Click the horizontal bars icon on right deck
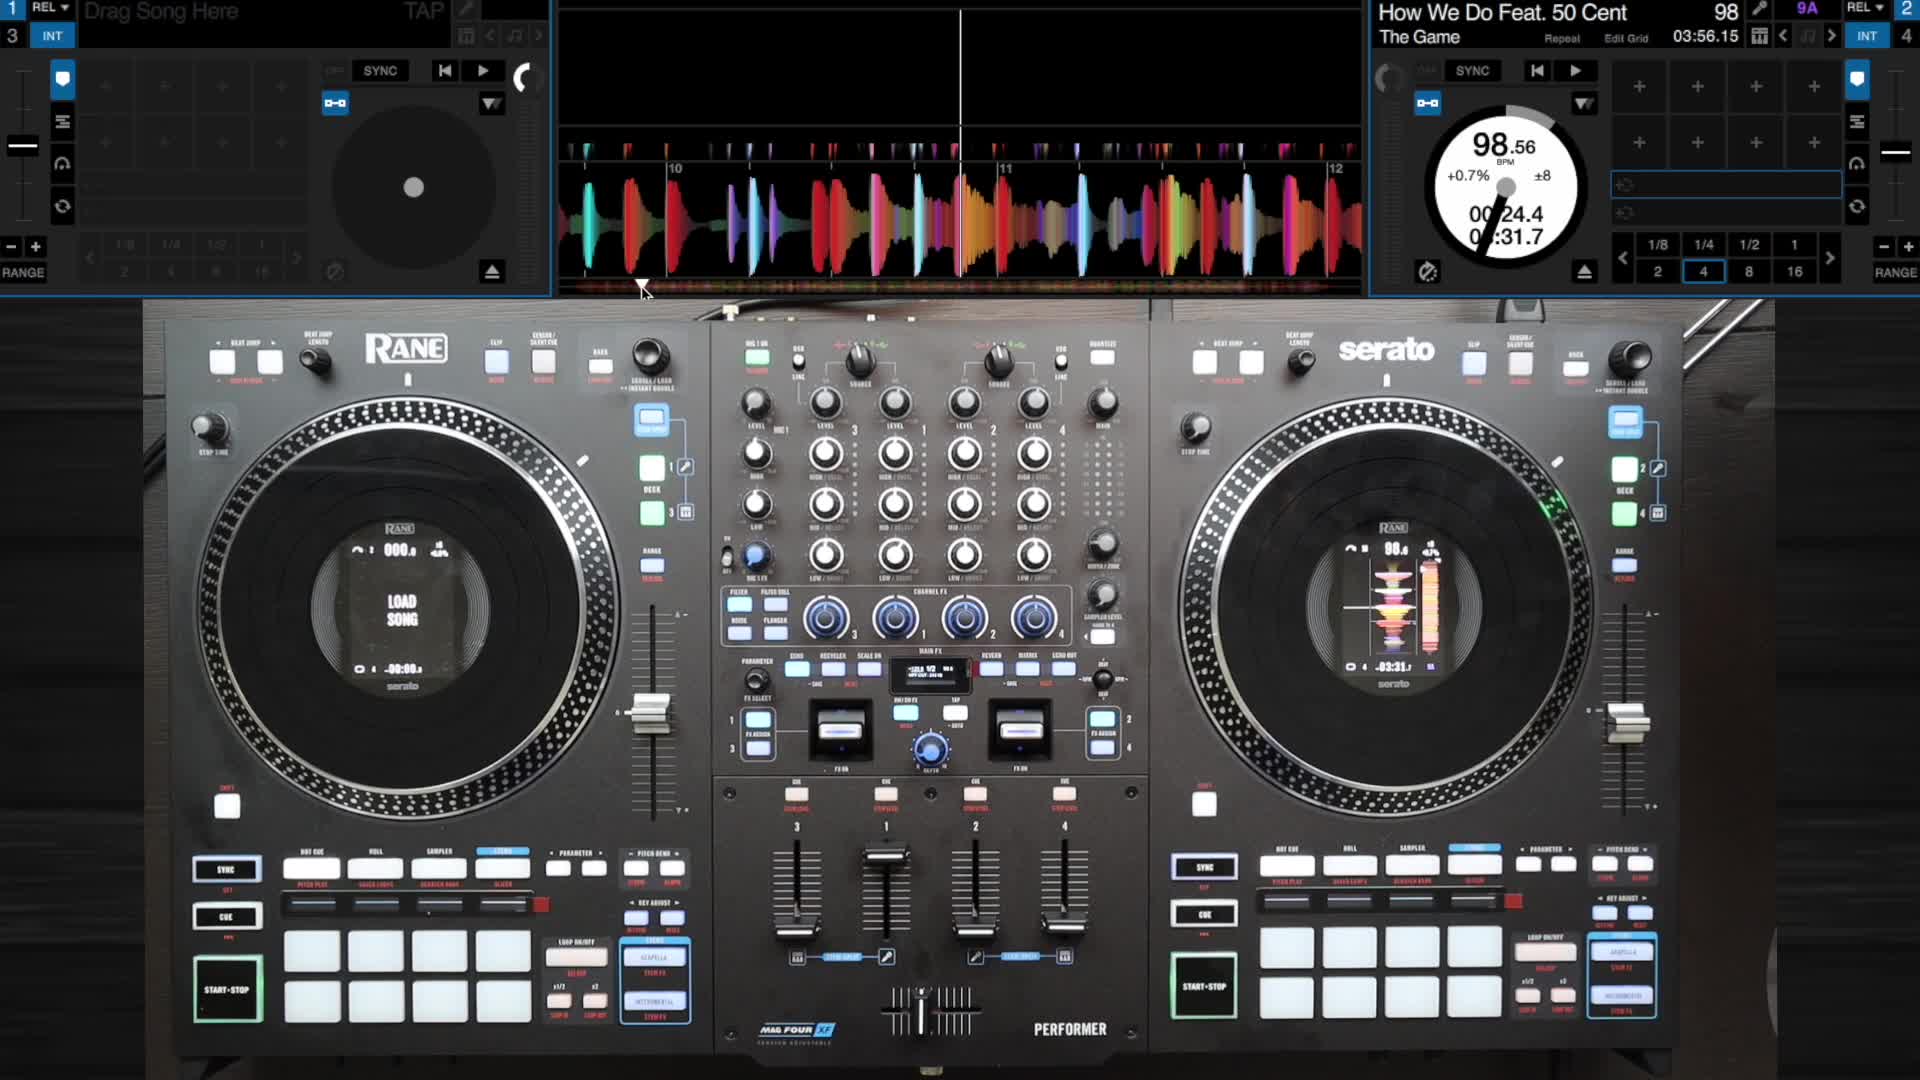 1857,122
